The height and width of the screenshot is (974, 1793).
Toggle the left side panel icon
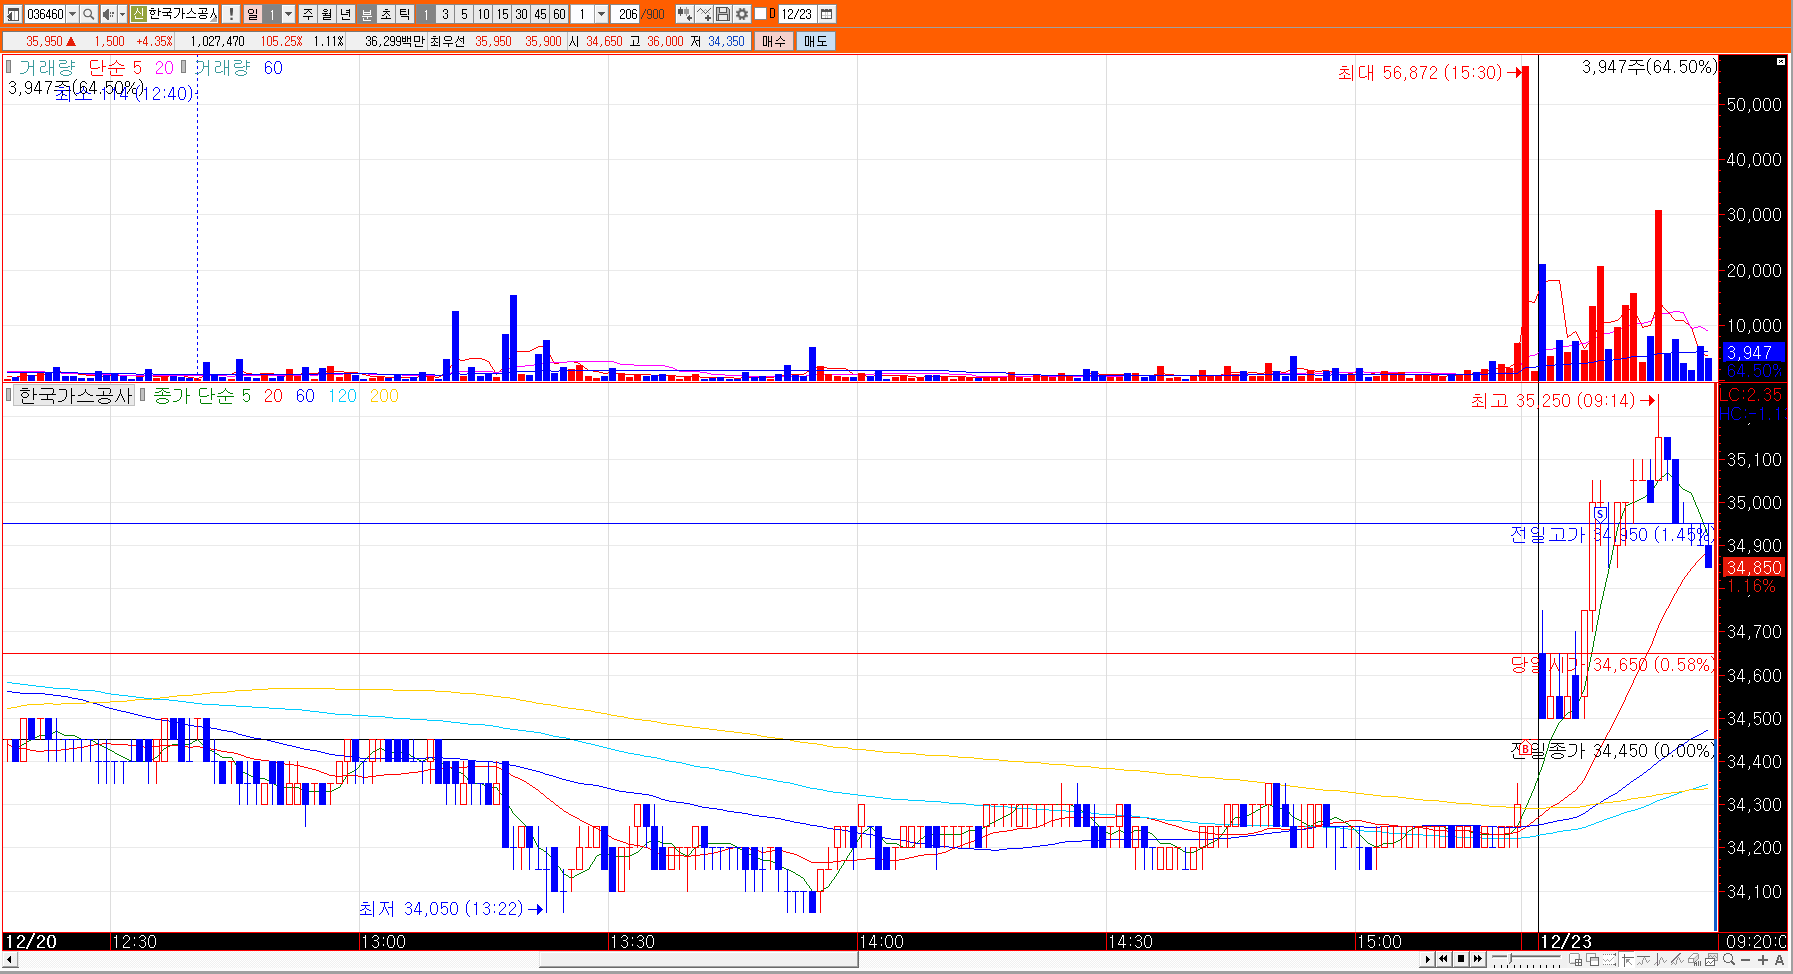click(x=12, y=14)
